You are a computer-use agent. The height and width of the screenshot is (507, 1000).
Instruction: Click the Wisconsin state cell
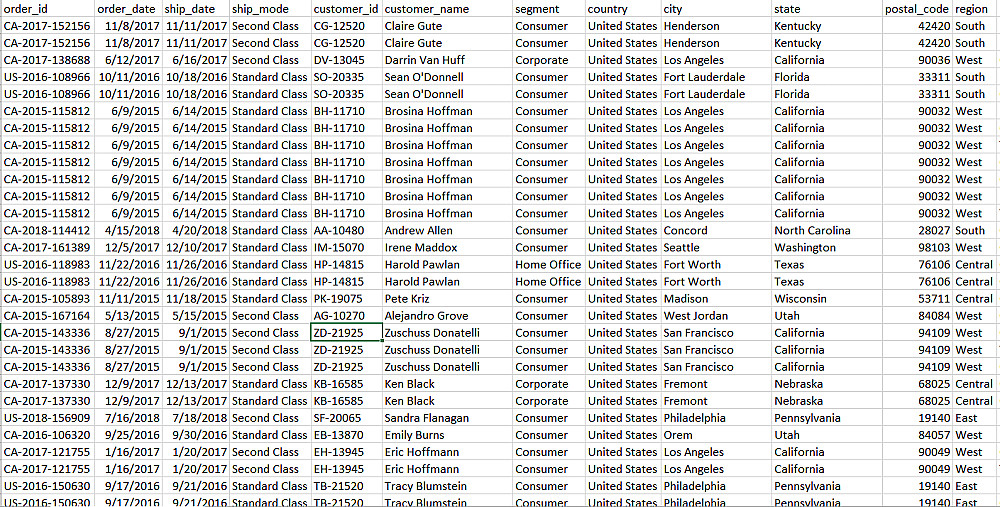click(x=827, y=298)
